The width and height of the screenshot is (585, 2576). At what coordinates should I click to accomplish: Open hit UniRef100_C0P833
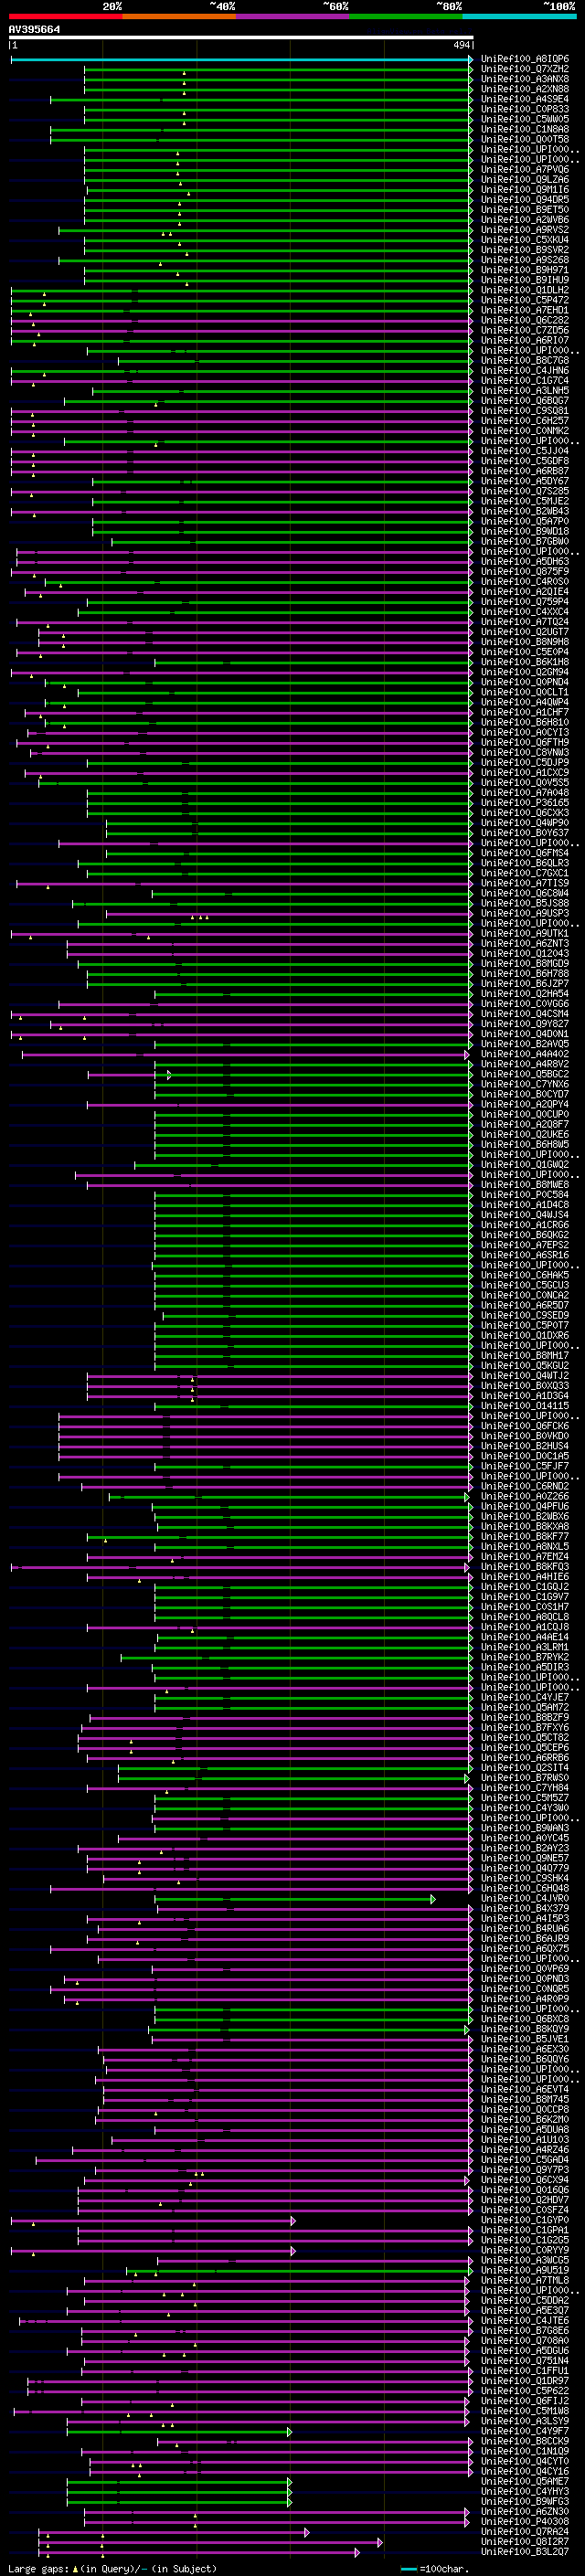525,109
